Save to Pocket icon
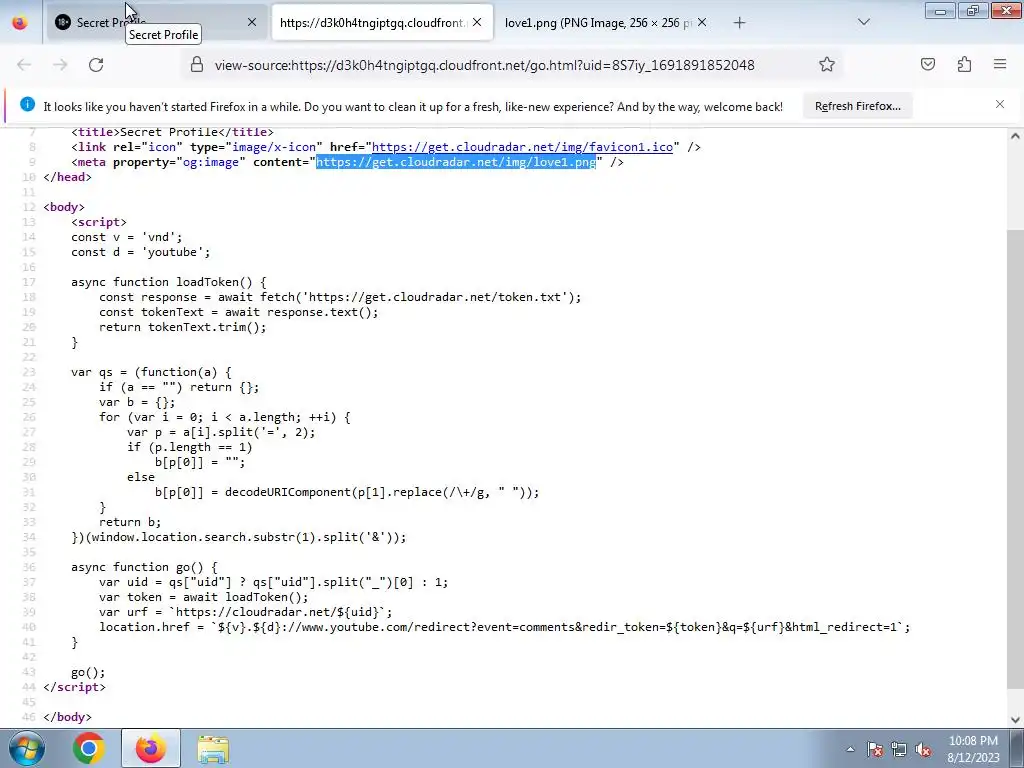The width and height of the screenshot is (1024, 768). pyautogui.click(x=928, y=64)
